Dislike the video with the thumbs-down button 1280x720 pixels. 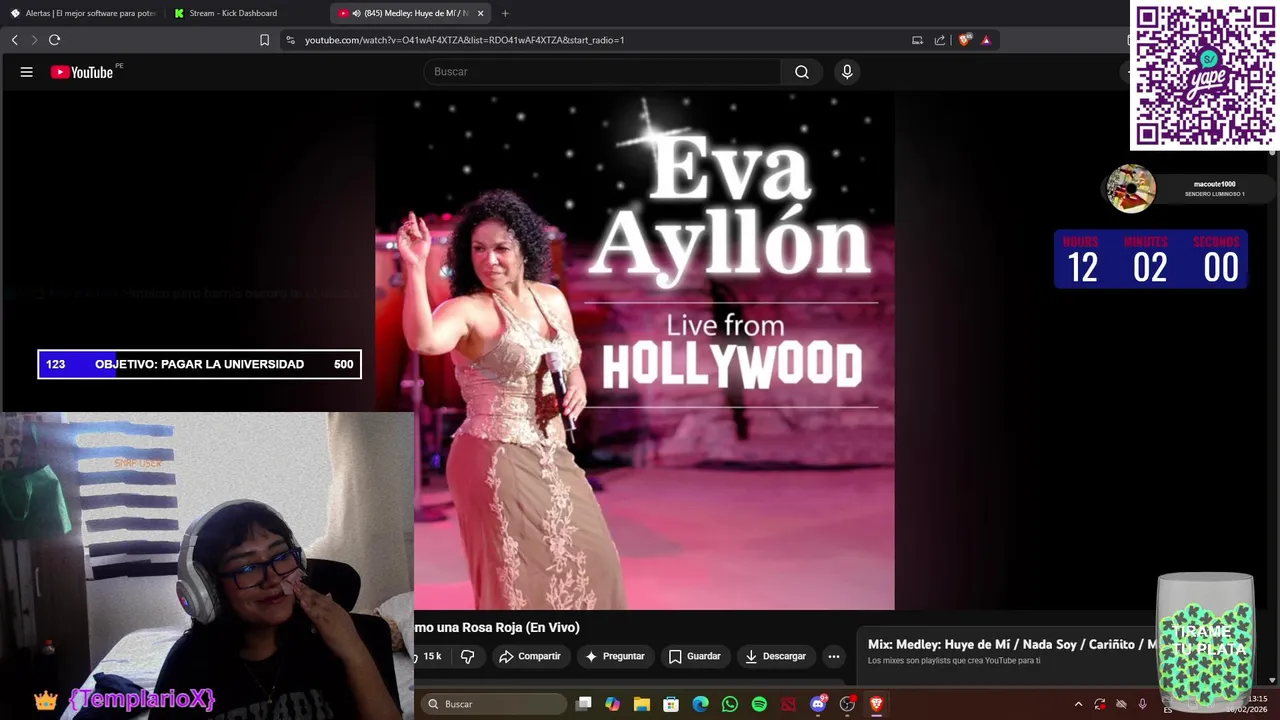click(467, 656)
